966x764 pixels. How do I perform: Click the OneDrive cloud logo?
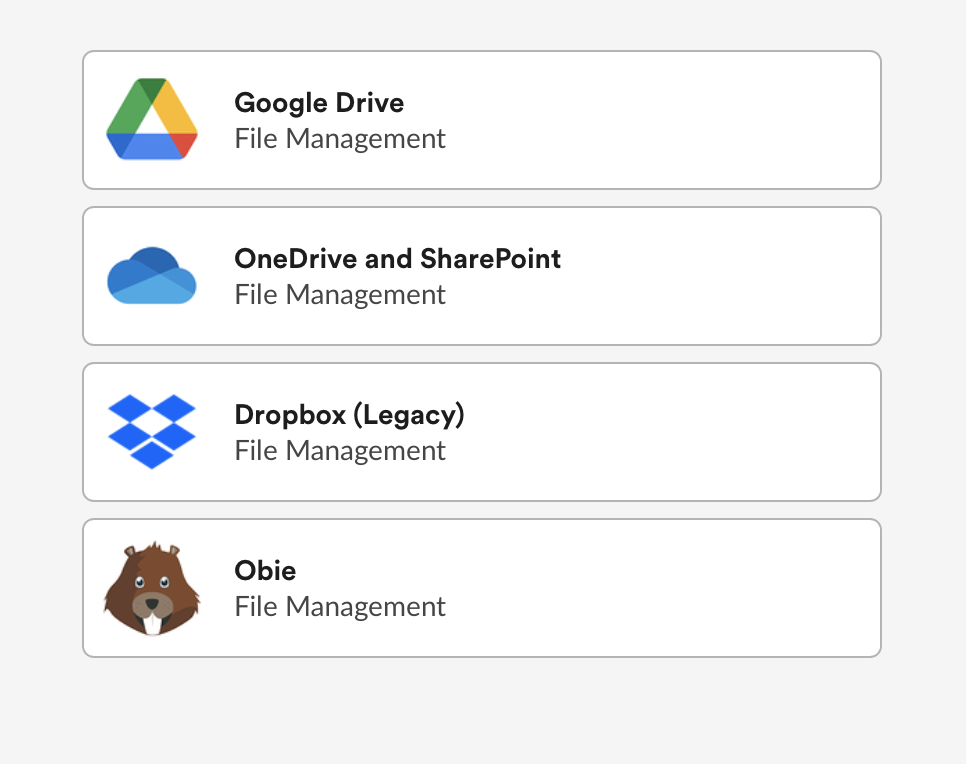(x=152, y=275)
